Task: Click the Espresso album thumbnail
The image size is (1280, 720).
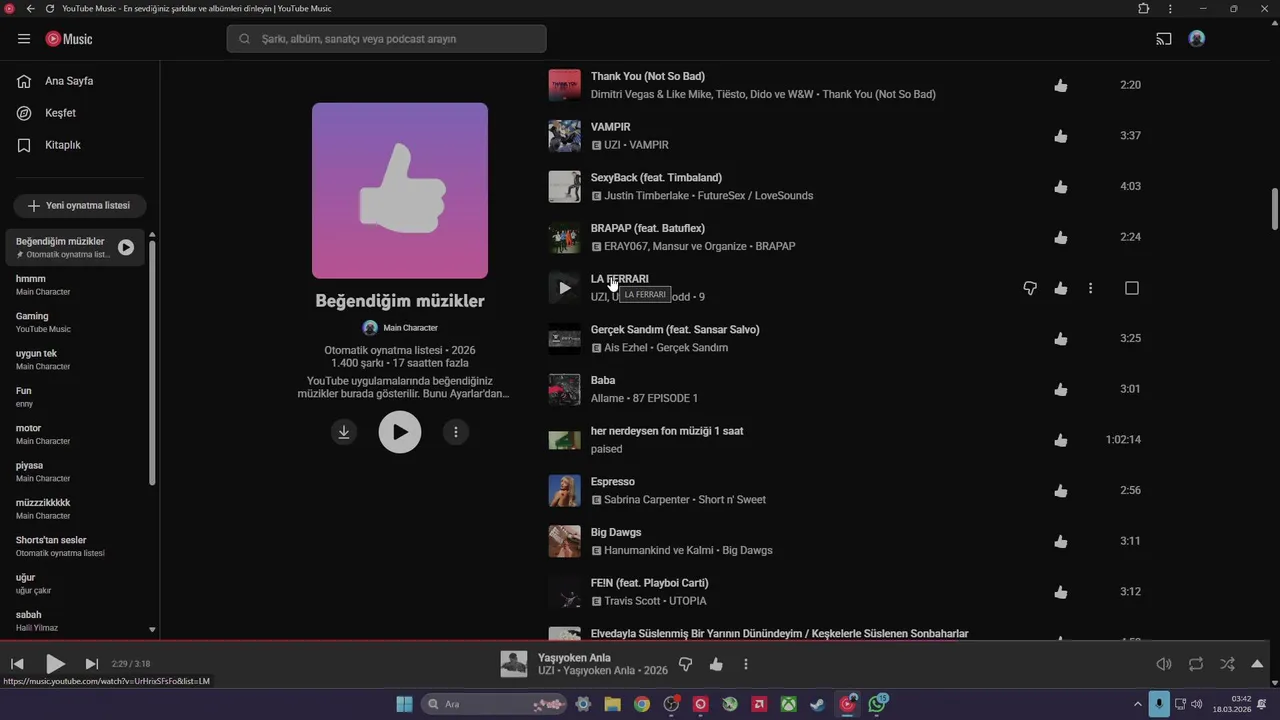Action: tap(565, 491)
